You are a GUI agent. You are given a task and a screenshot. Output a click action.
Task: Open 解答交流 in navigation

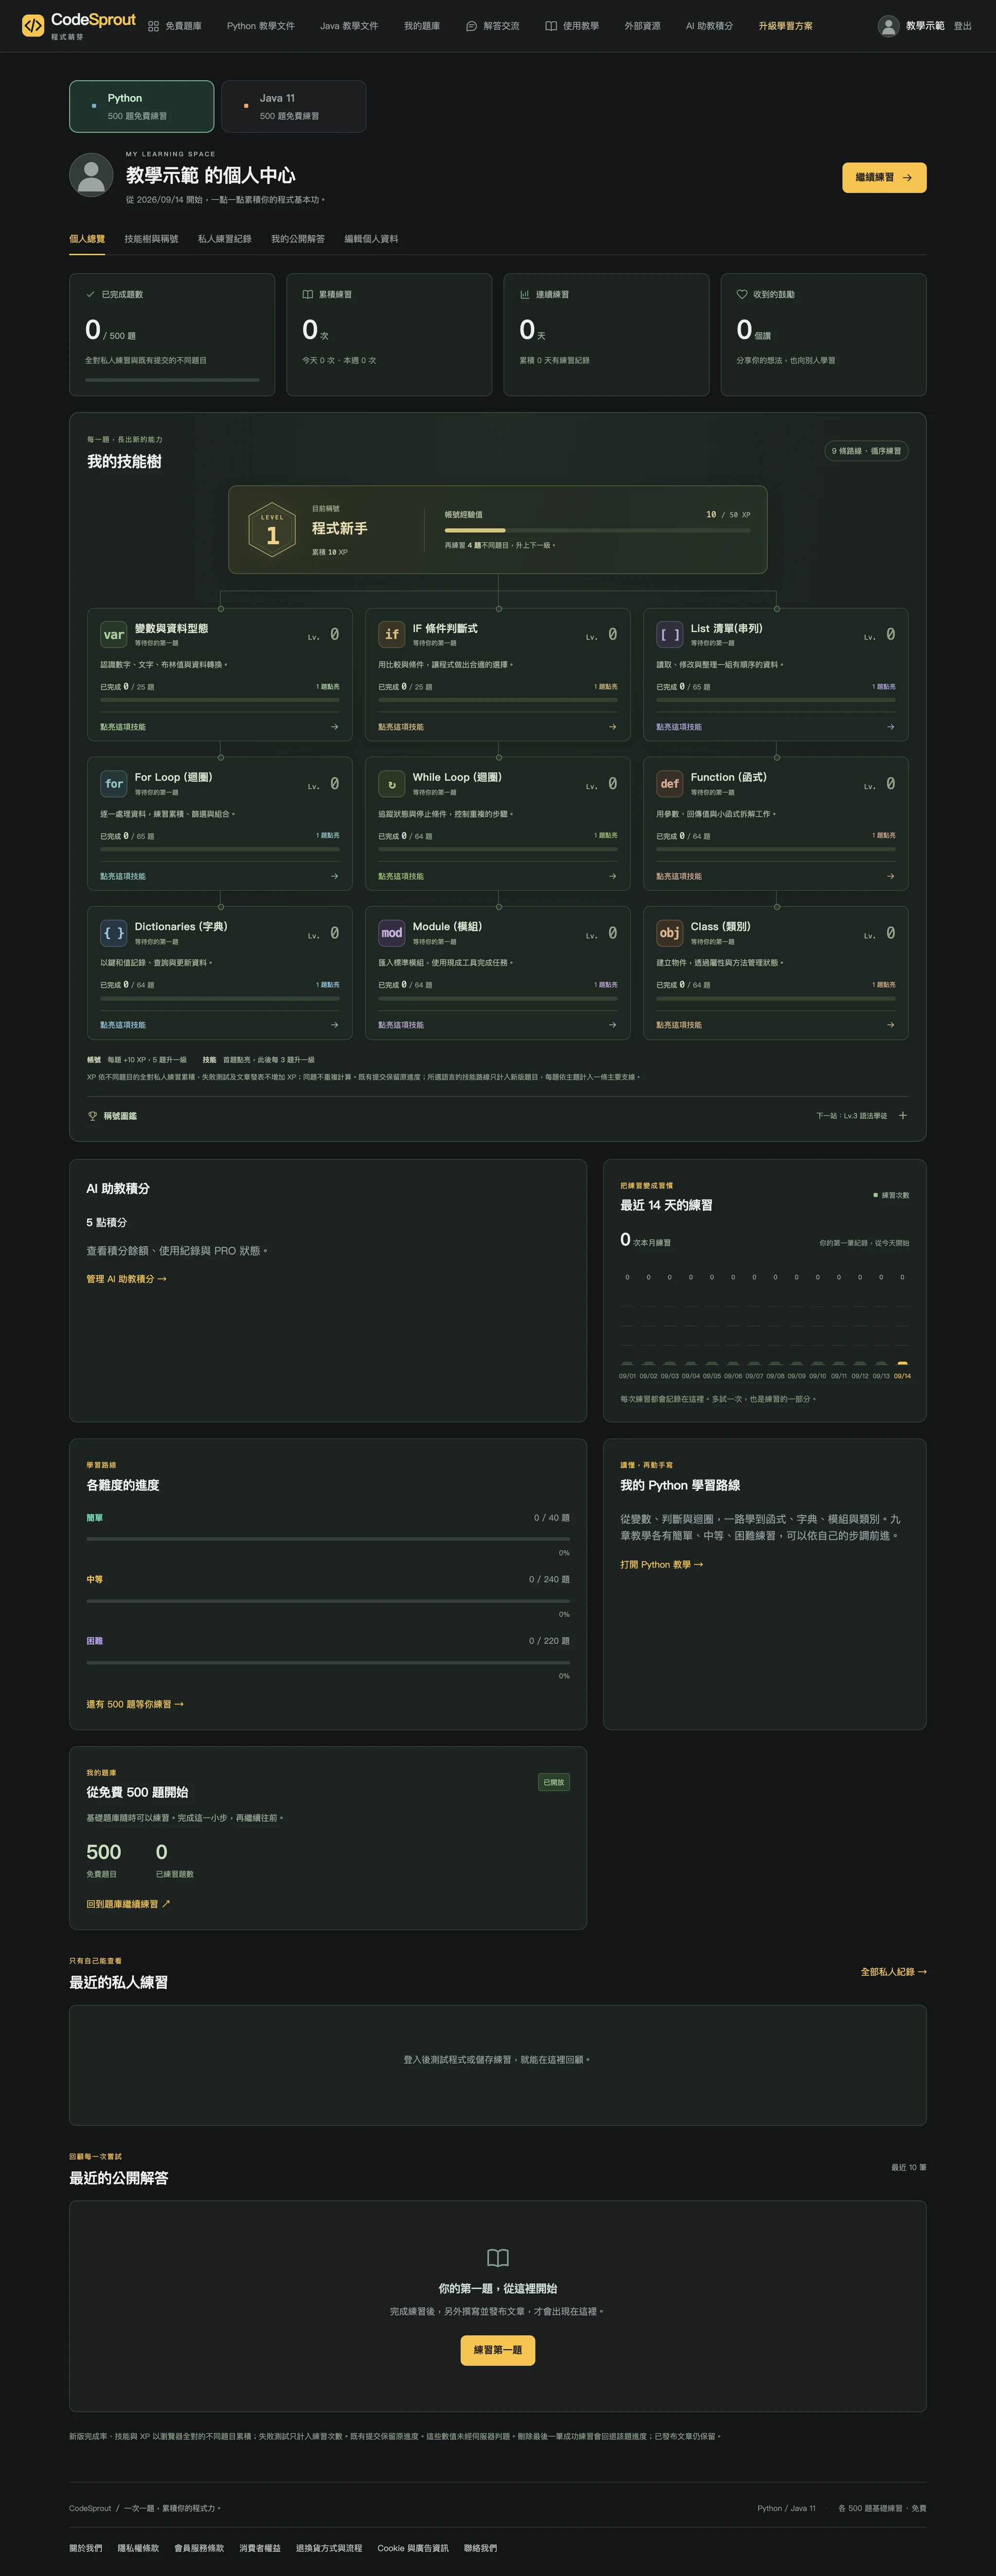[493, 26]
